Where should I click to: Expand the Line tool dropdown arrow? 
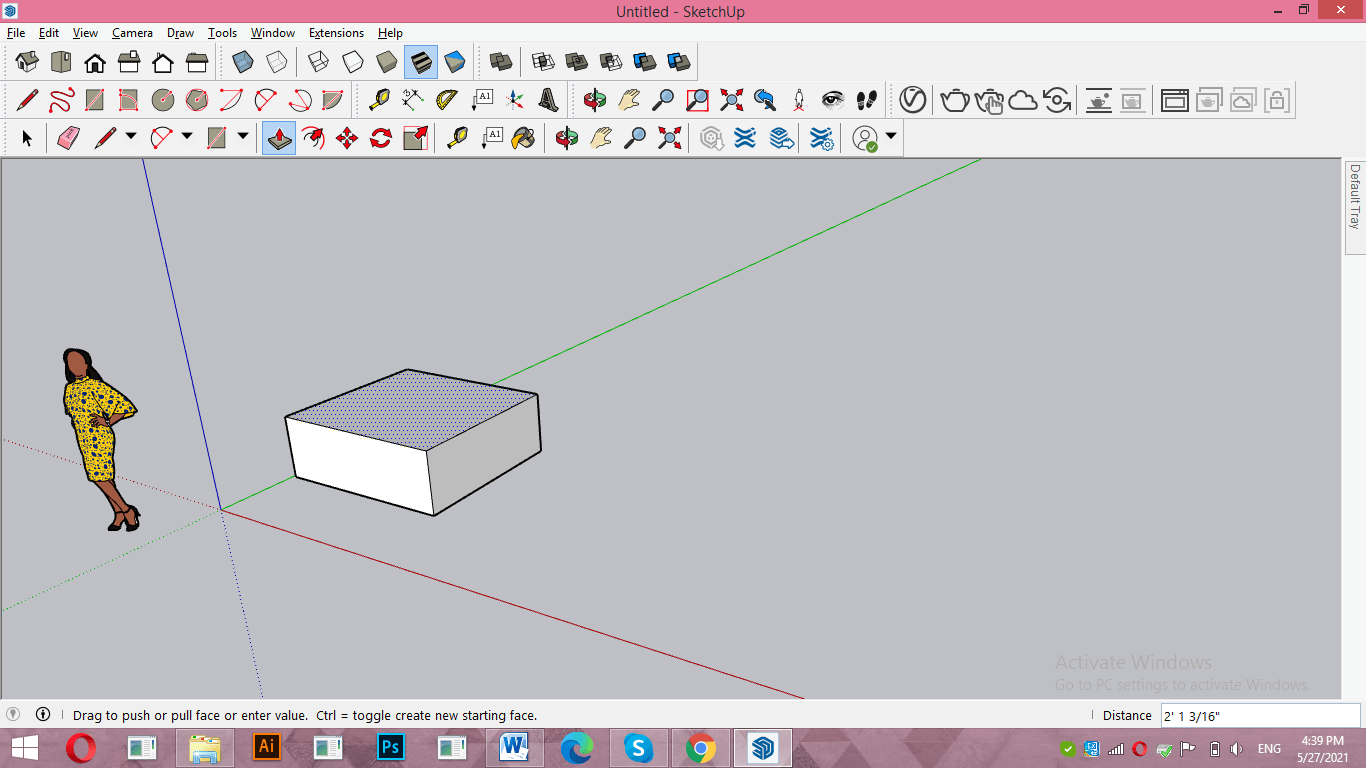pos(131,137)
